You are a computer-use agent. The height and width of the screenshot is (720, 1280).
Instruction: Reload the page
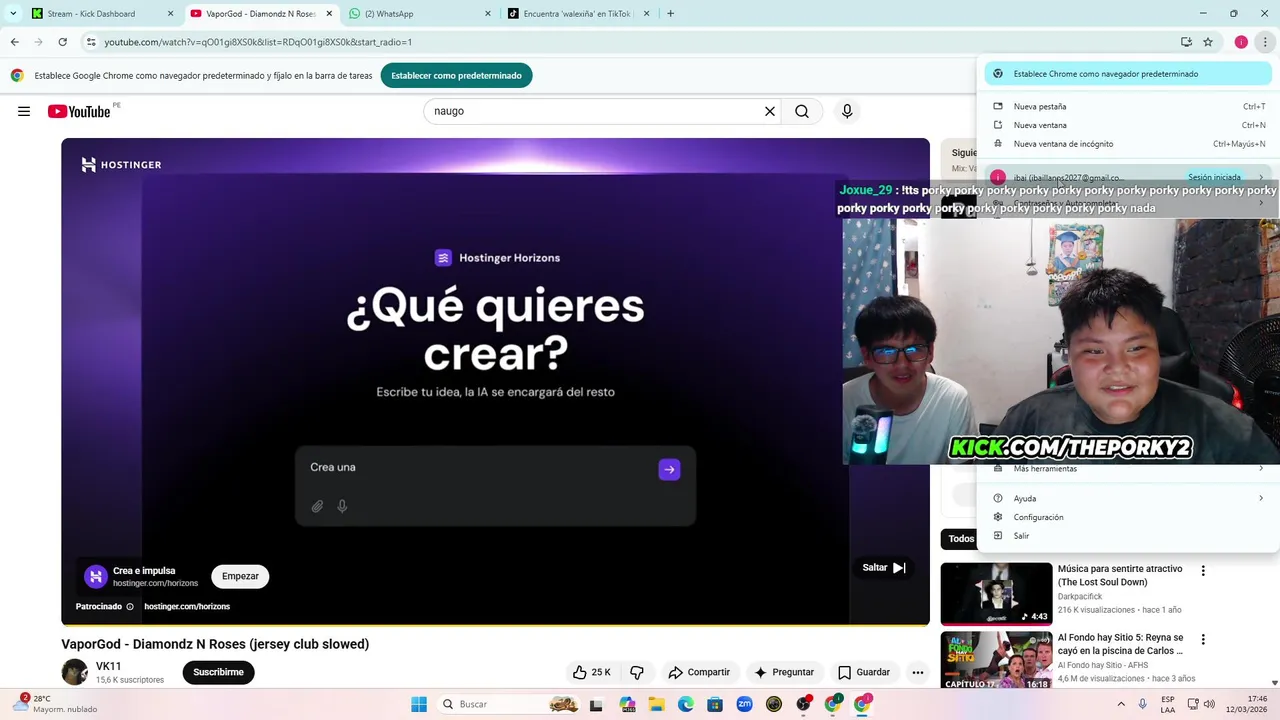[x=62, y=42]
